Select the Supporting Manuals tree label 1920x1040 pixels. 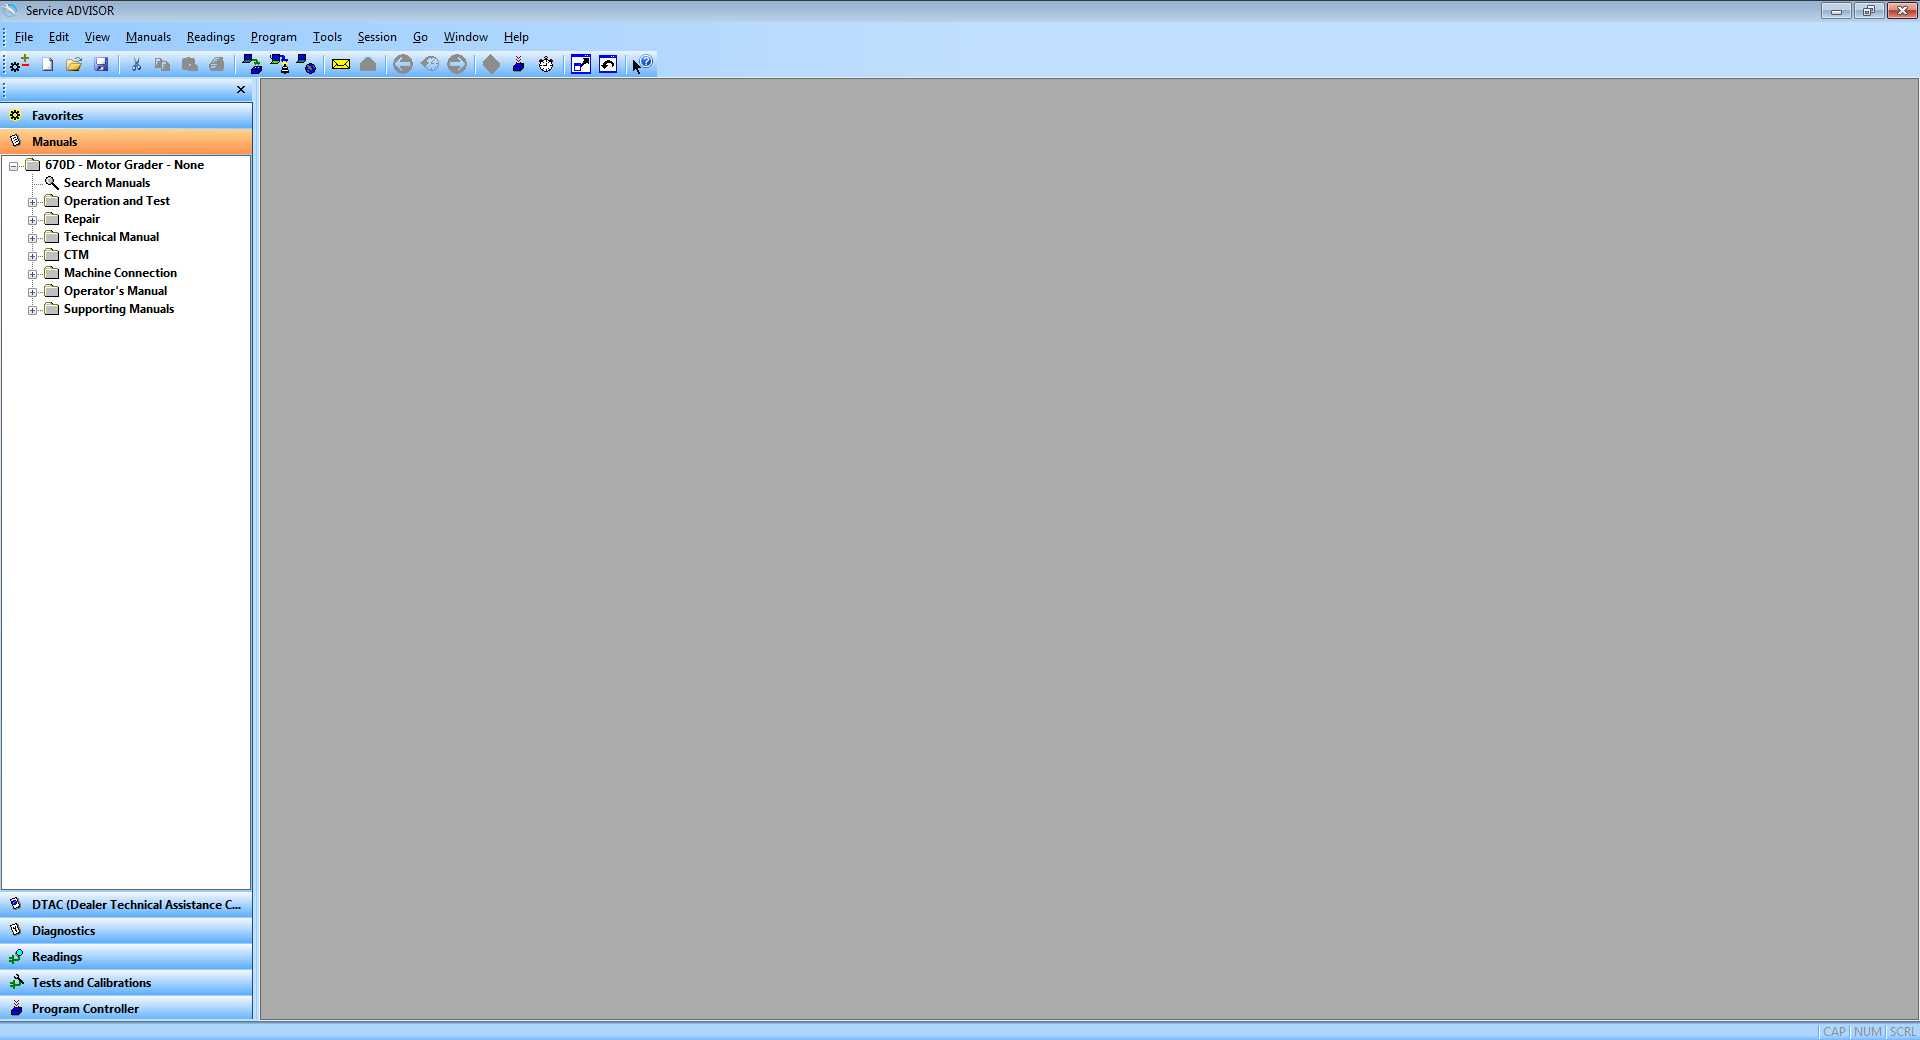(119, 309)
